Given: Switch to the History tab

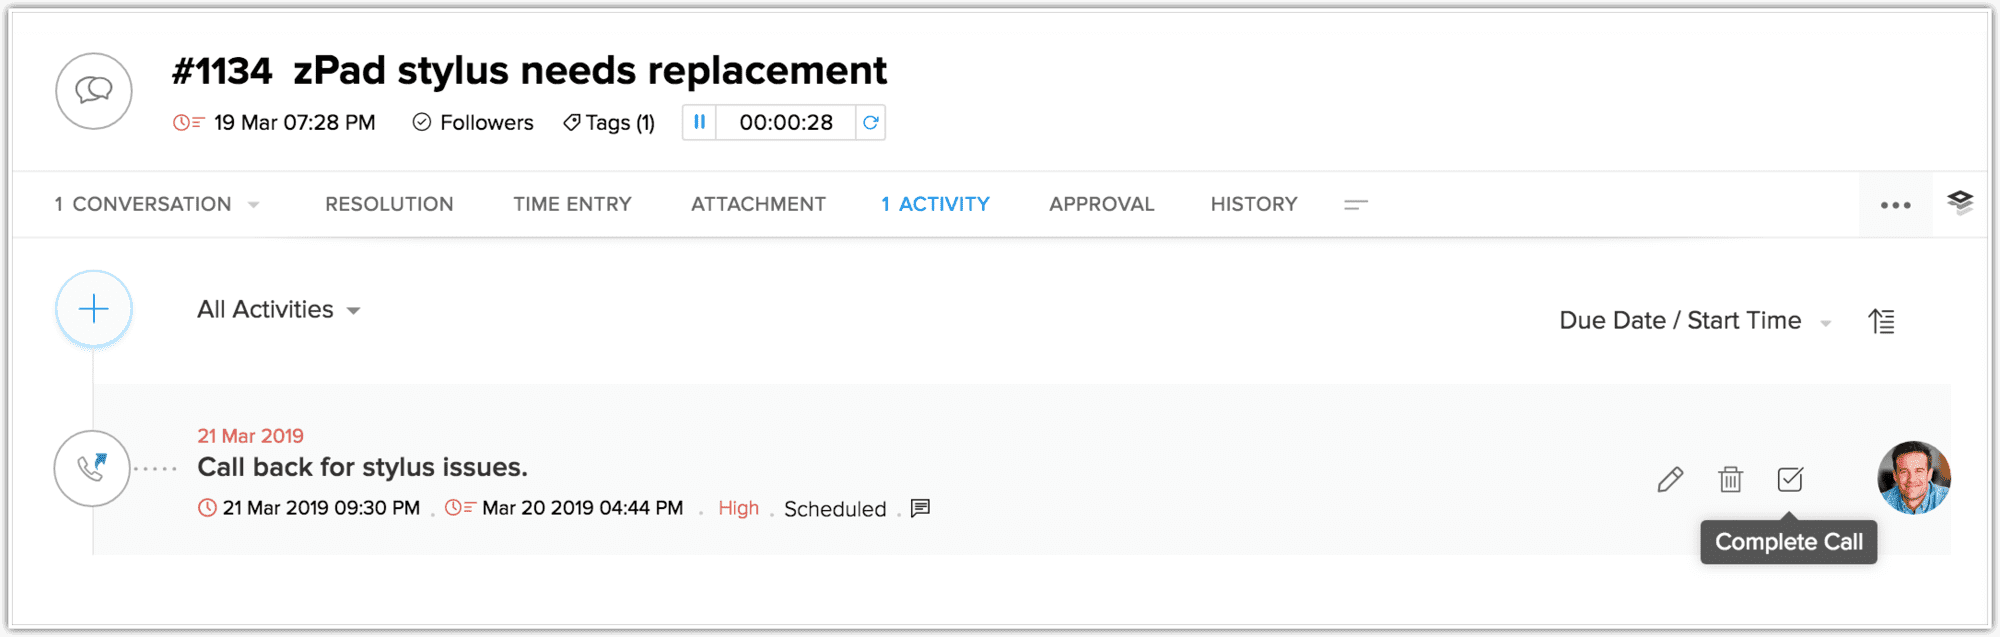Looking at the screenshot, I should click(1254, 204).
